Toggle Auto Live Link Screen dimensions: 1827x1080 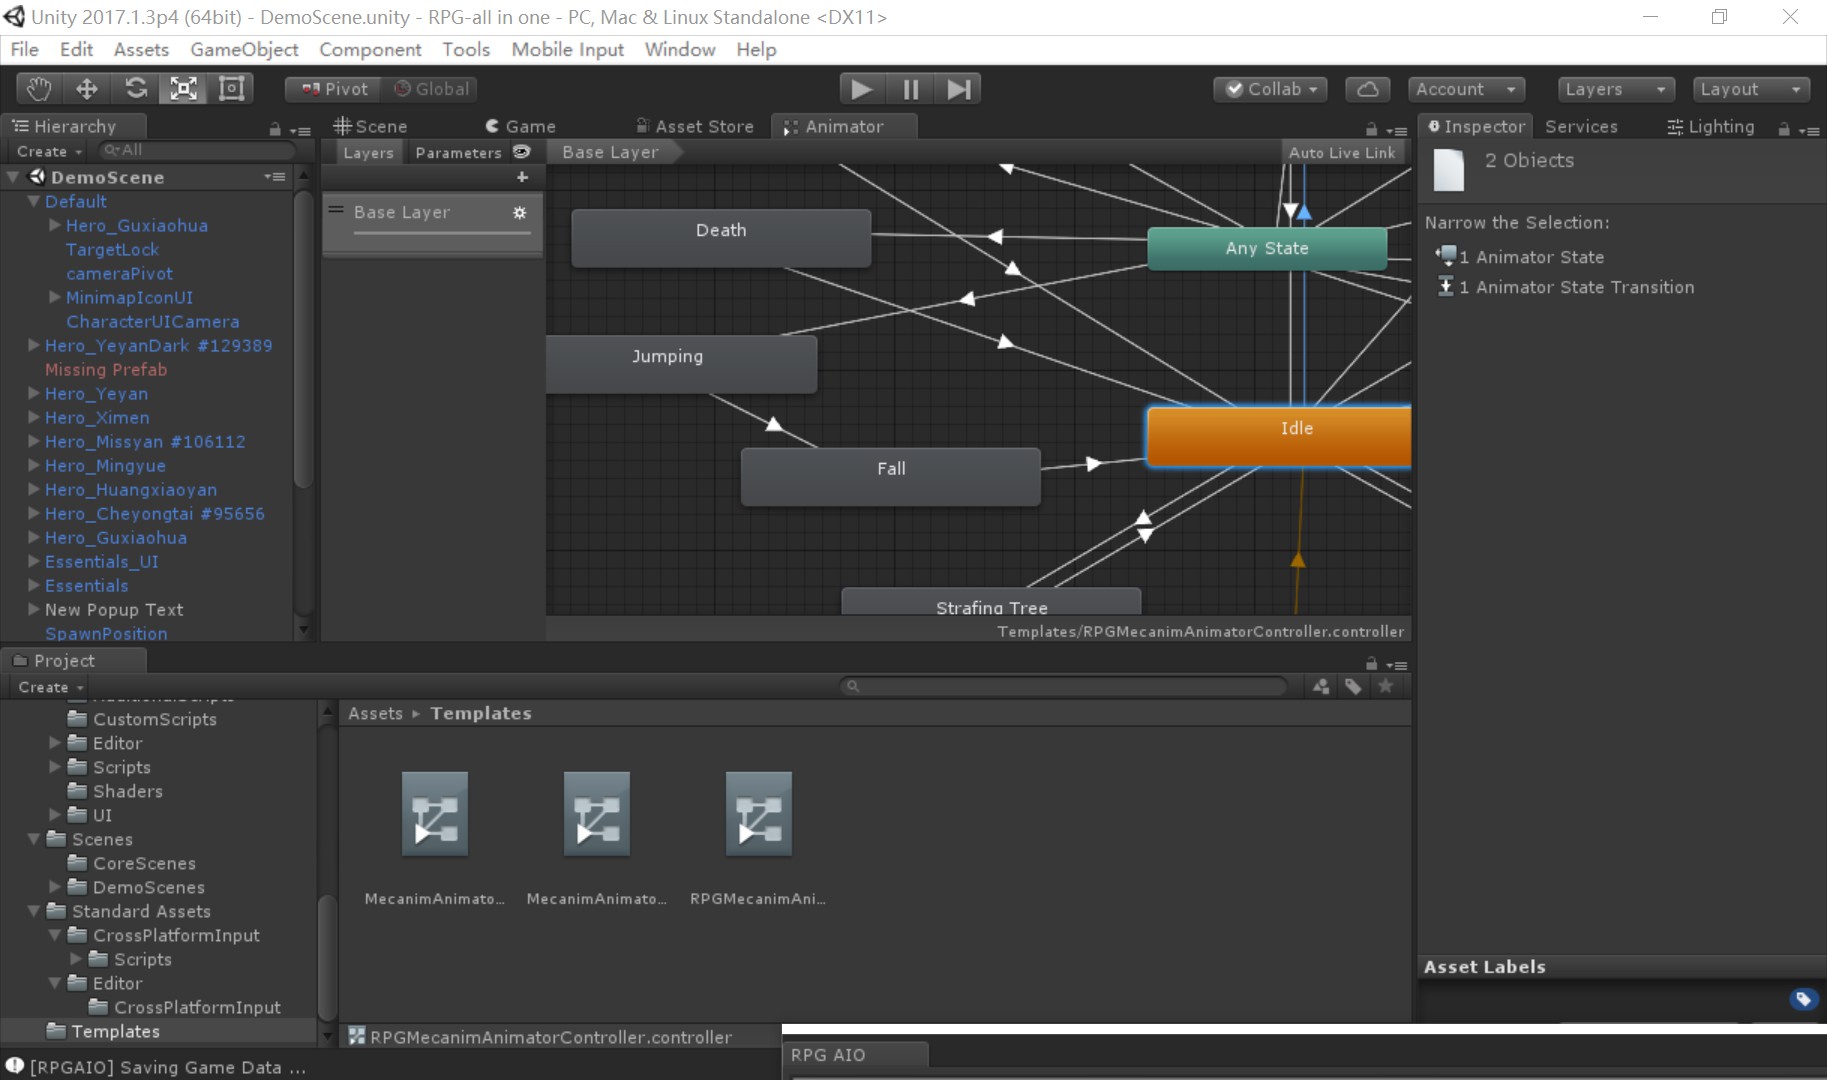(x=1341, y=152)
